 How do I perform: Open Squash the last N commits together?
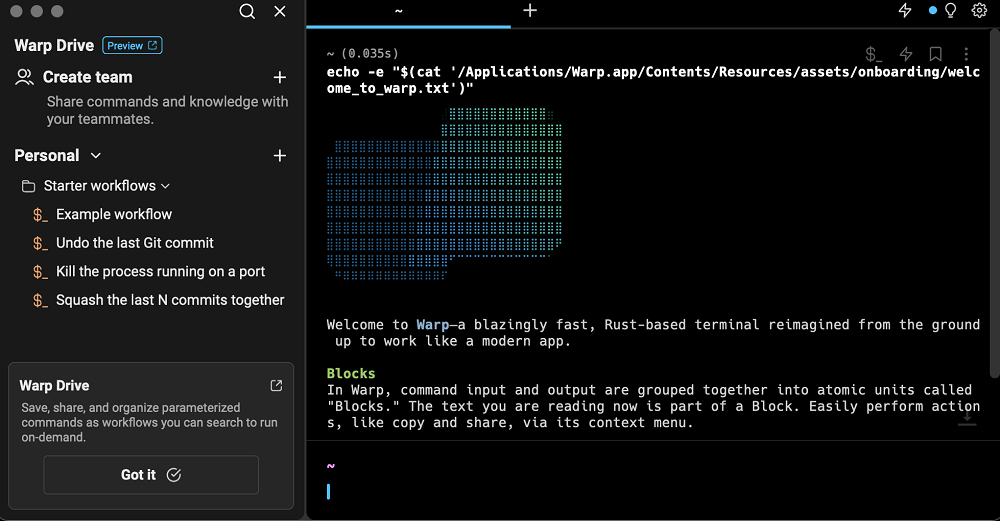point(170,300)
